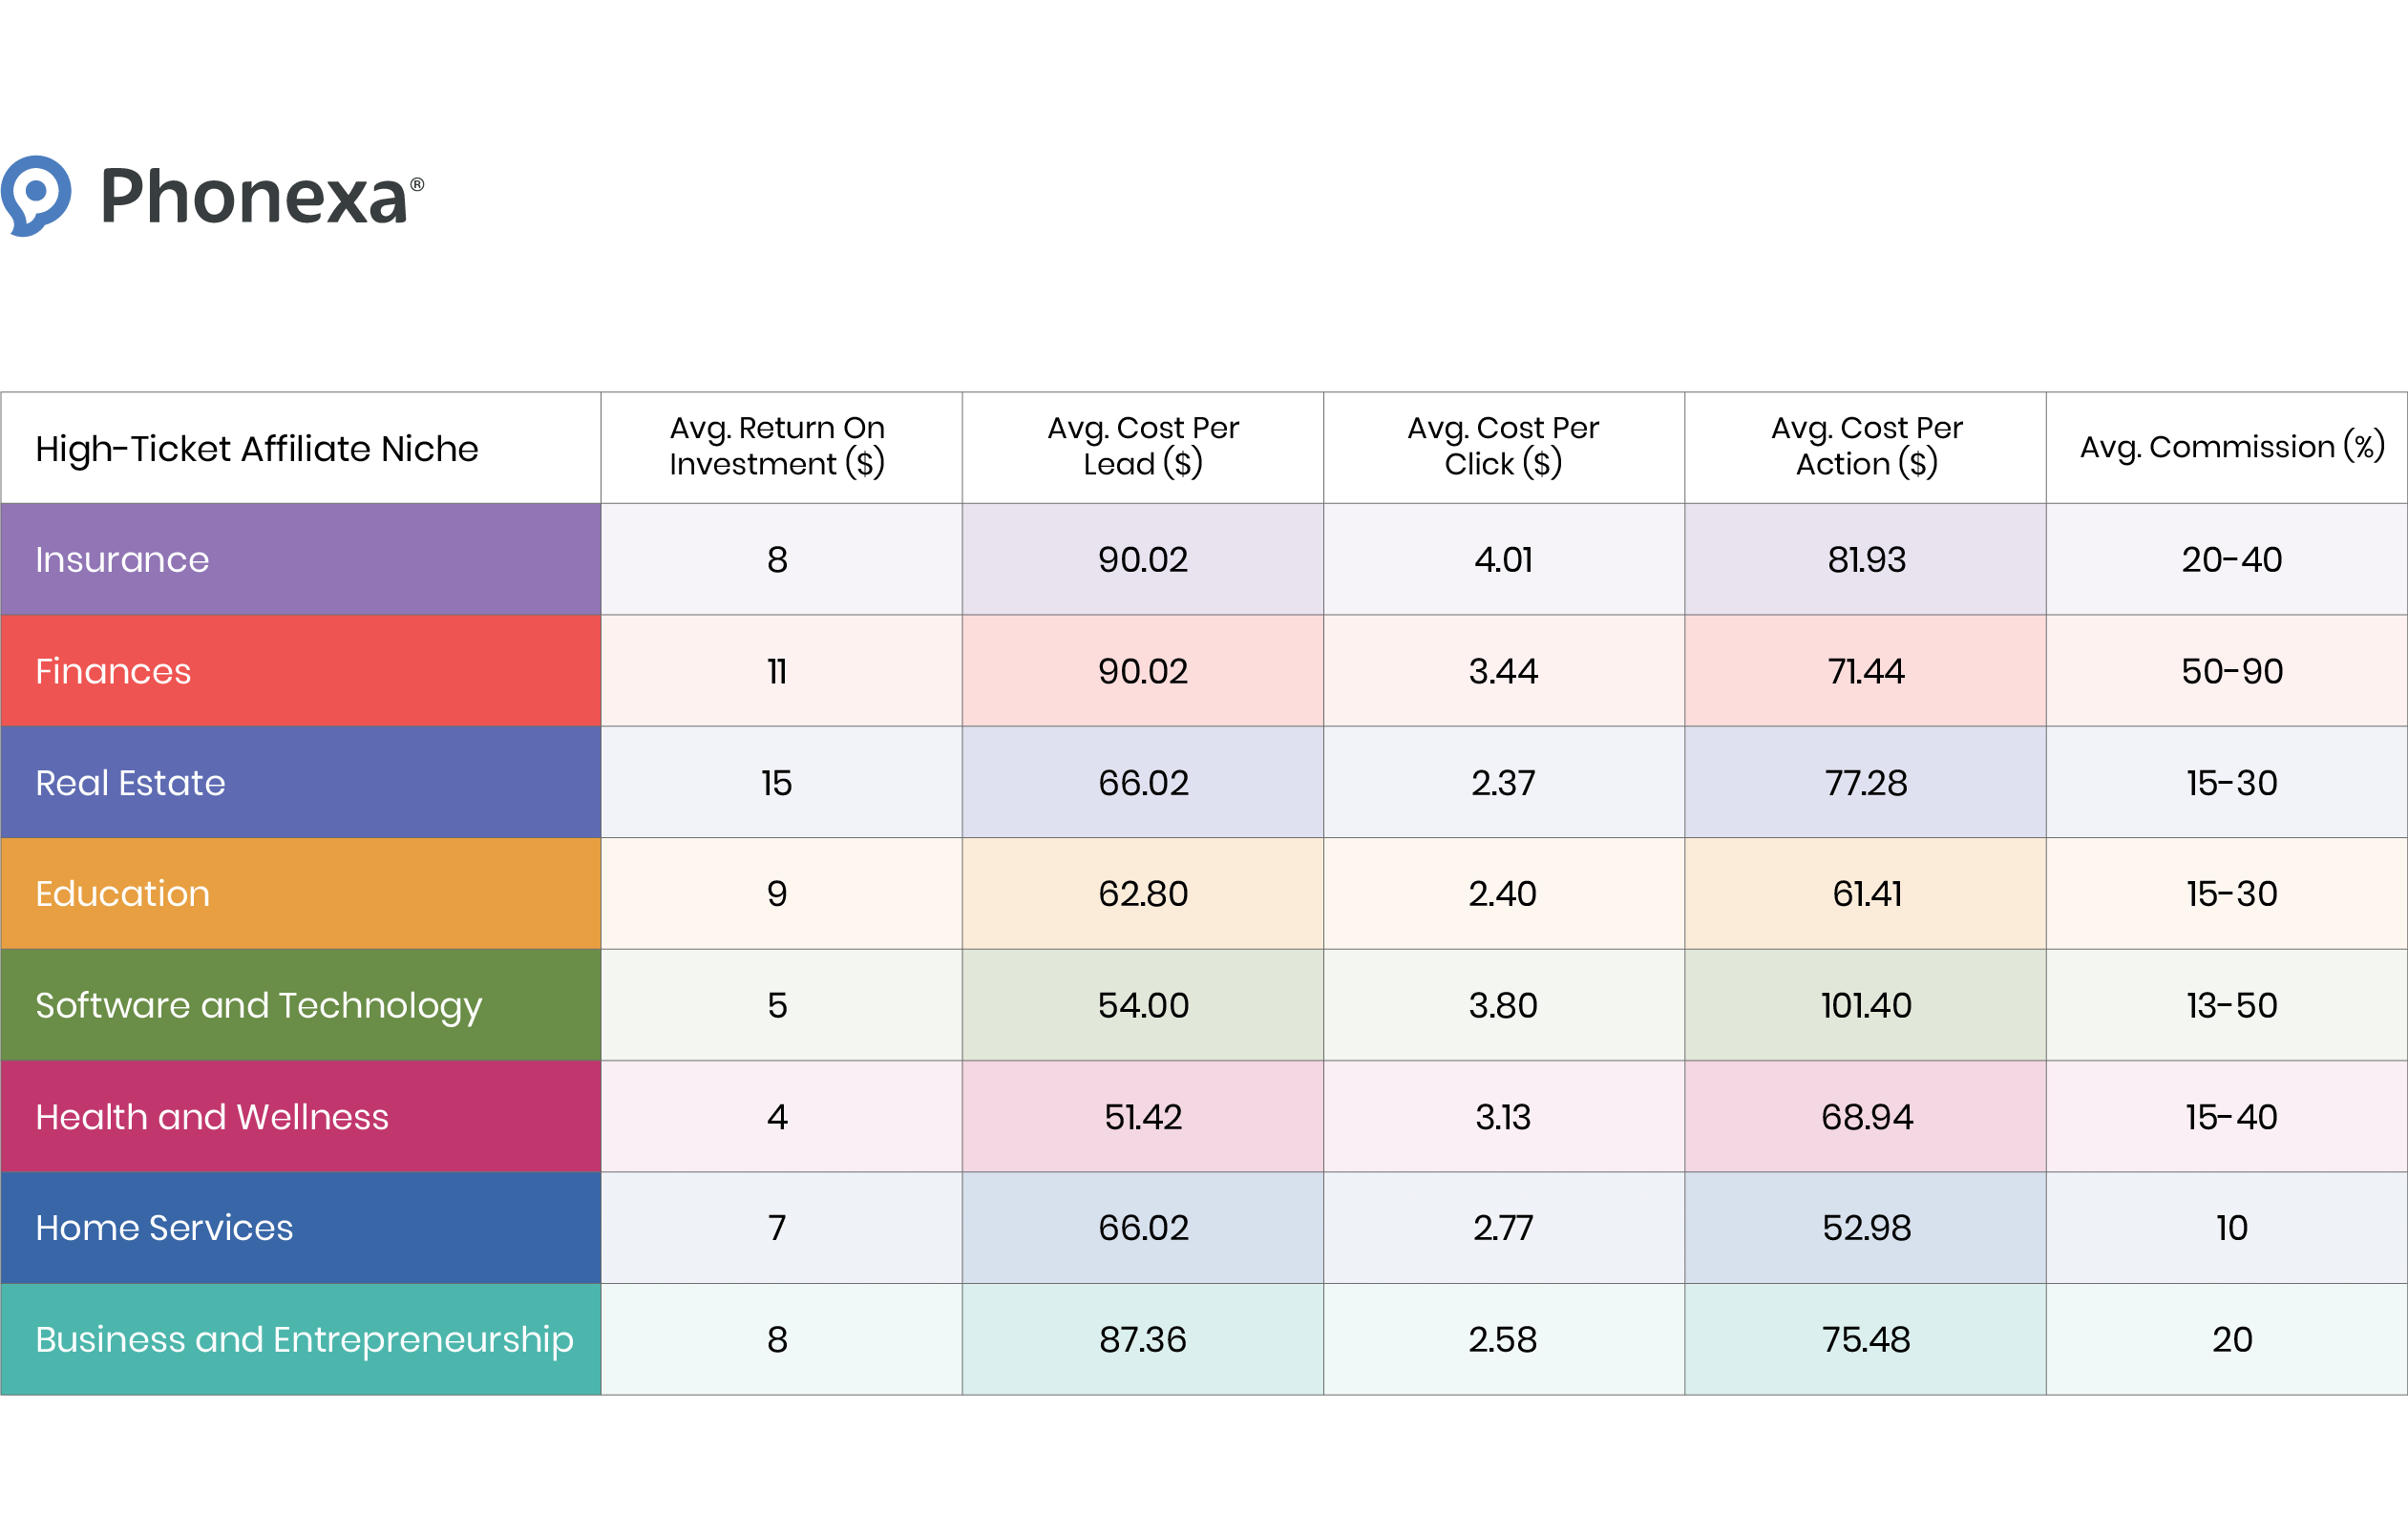Click the 90.02 cost per lead value for Insurance
The width and height of the screenshot is (2408, 1535).
[x=1142, y=559]
